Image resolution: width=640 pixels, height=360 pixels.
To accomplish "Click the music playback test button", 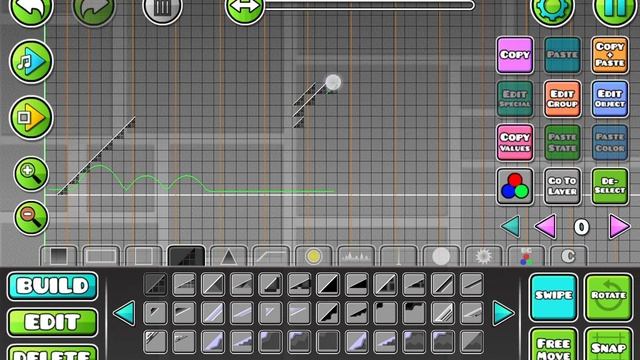I will click(31, 61).
